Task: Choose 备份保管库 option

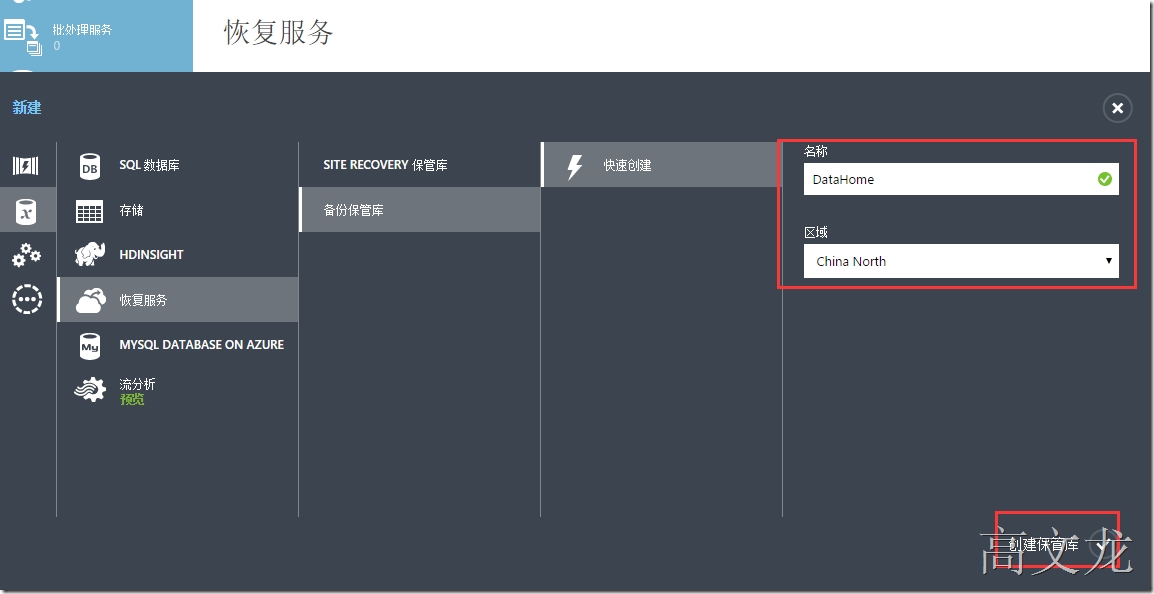Action: coord(420,210)
